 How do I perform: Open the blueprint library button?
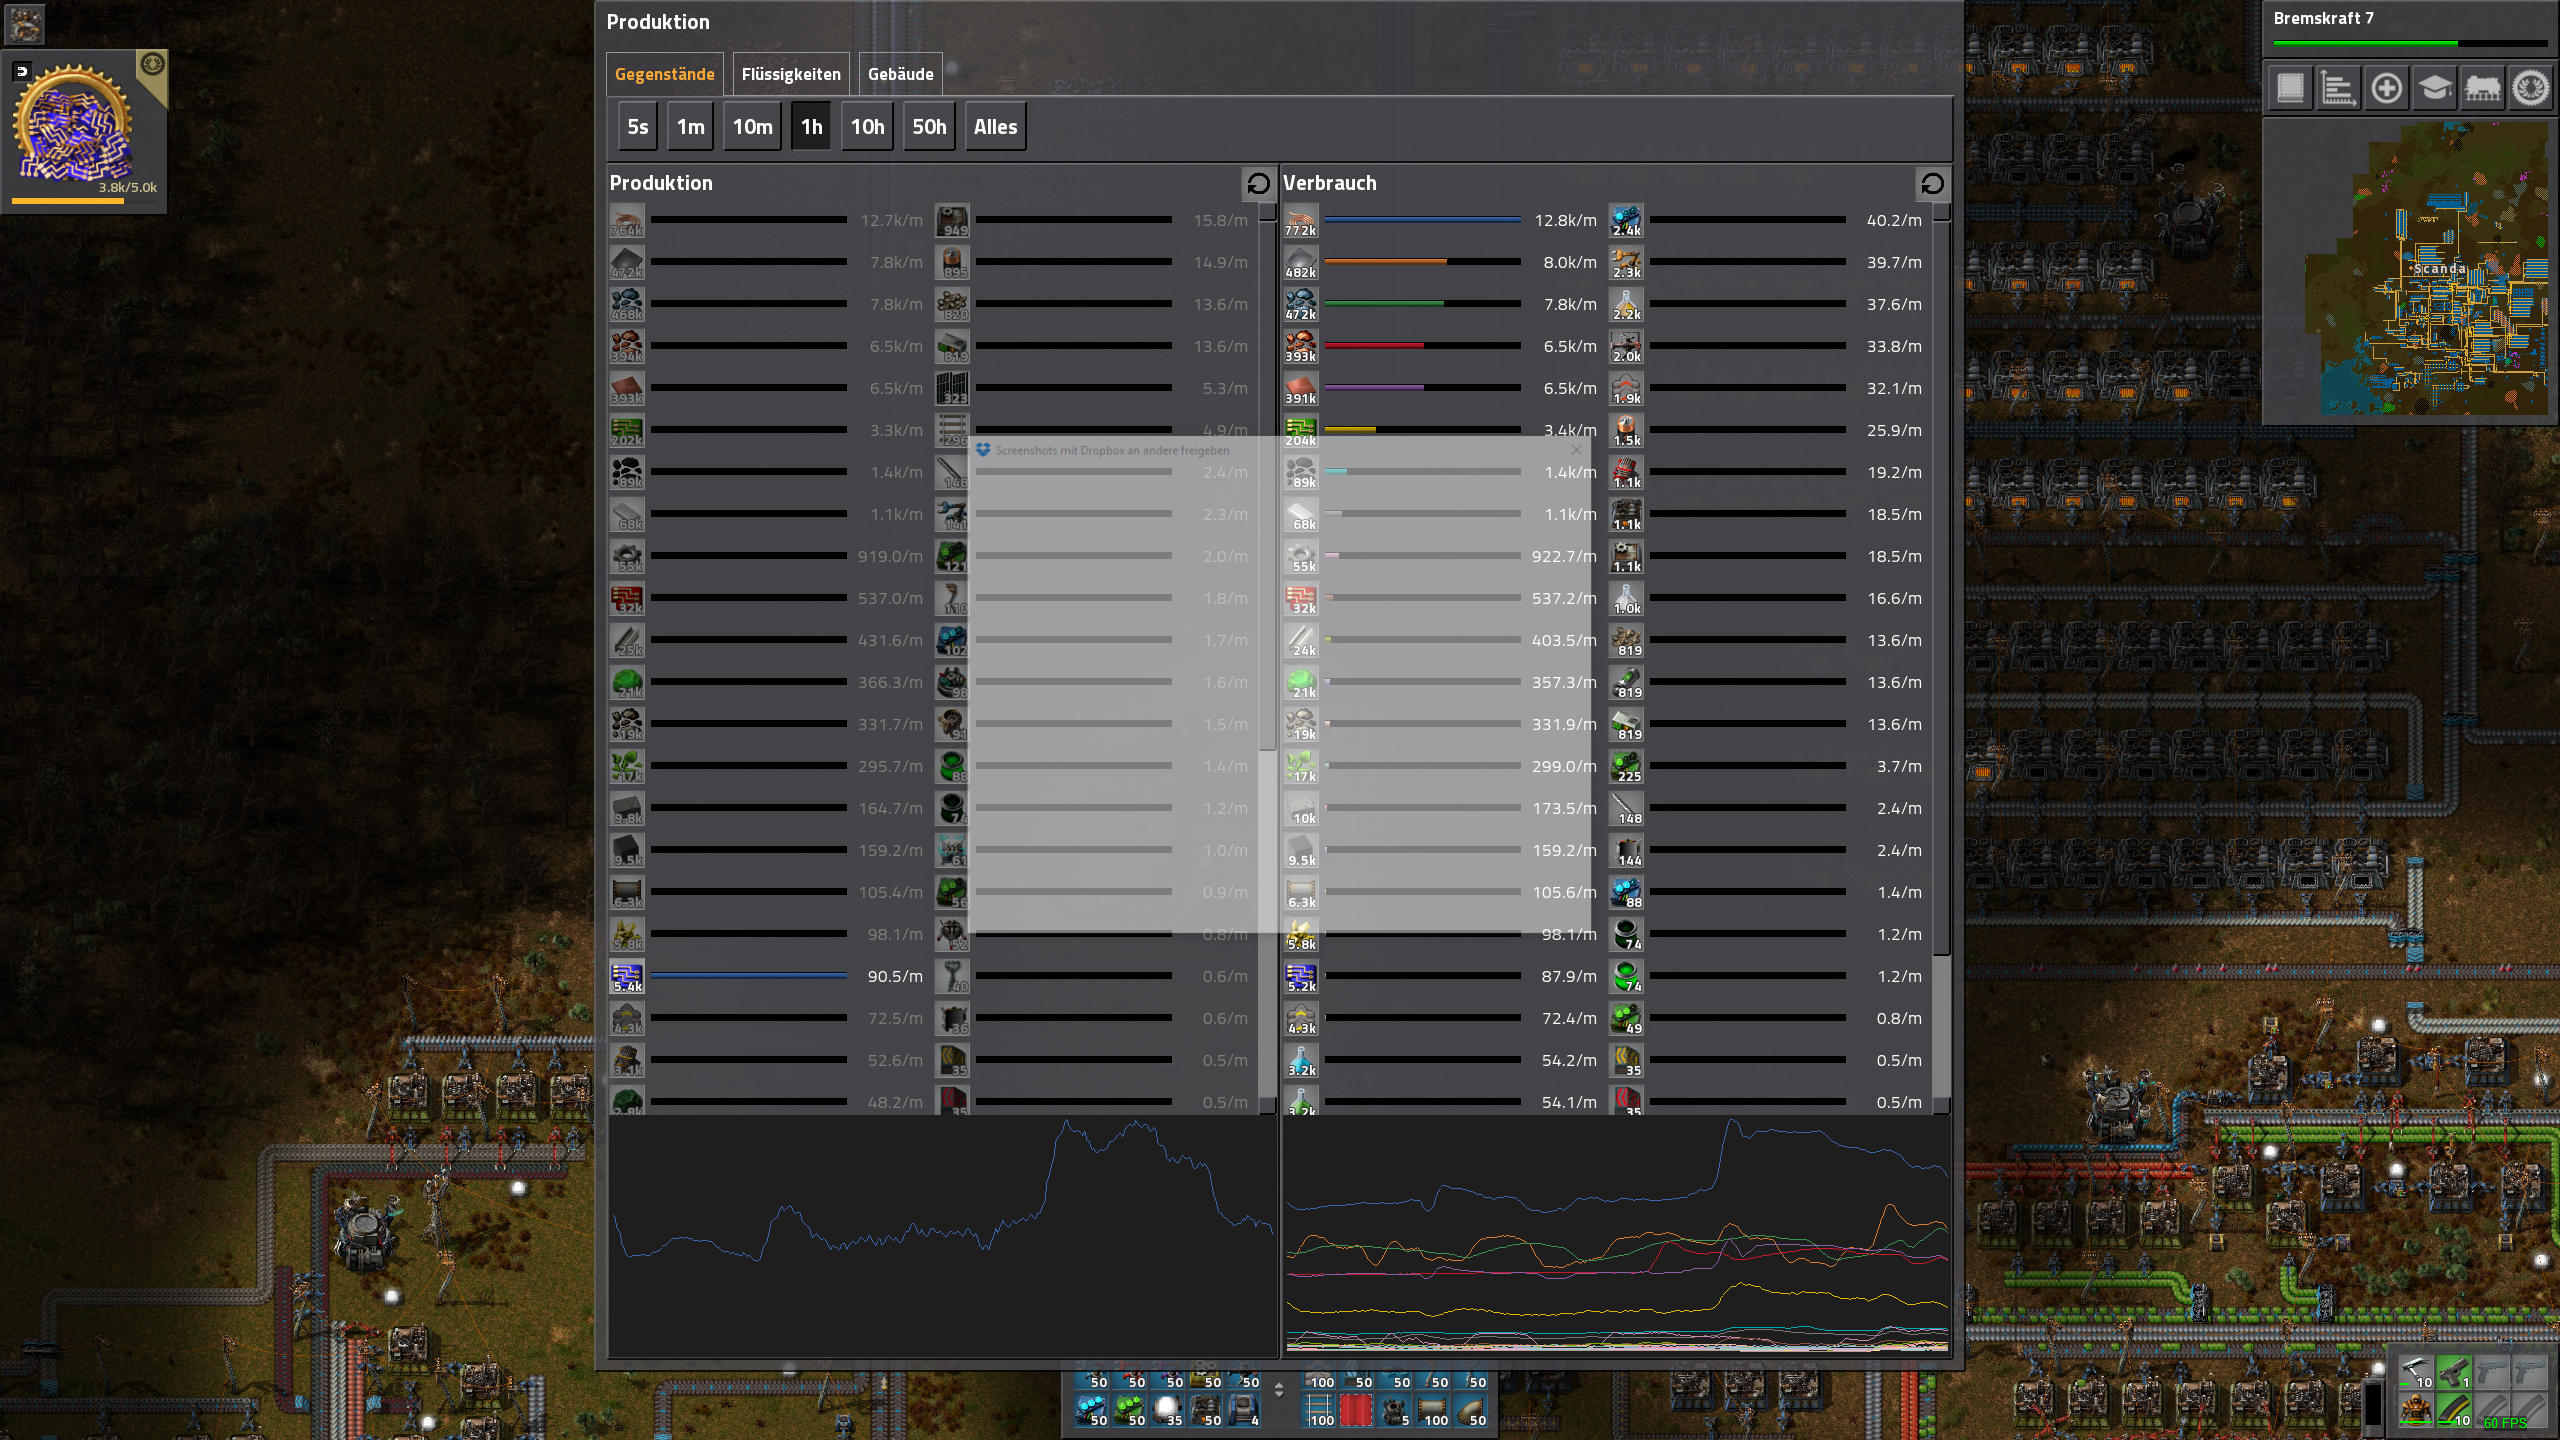point(2291,88)
